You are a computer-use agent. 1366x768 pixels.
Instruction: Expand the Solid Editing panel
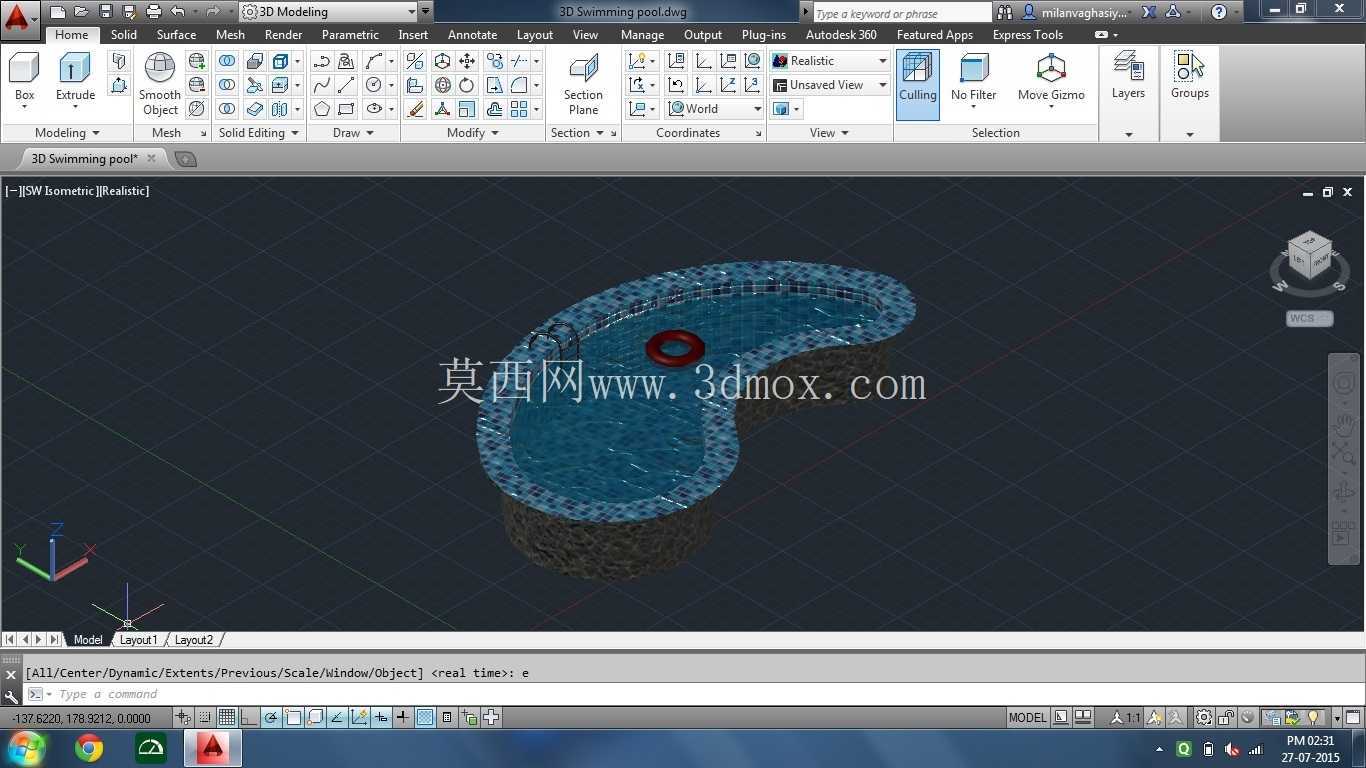tap(259, 133)
